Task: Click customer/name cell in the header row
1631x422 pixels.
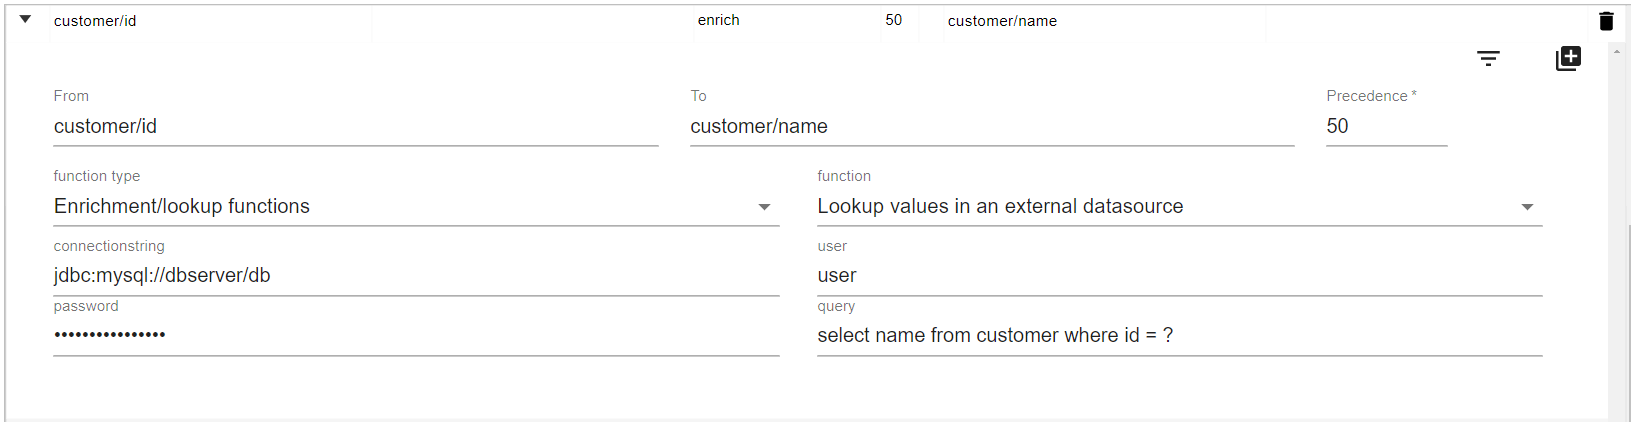Action: point(1002,21)
